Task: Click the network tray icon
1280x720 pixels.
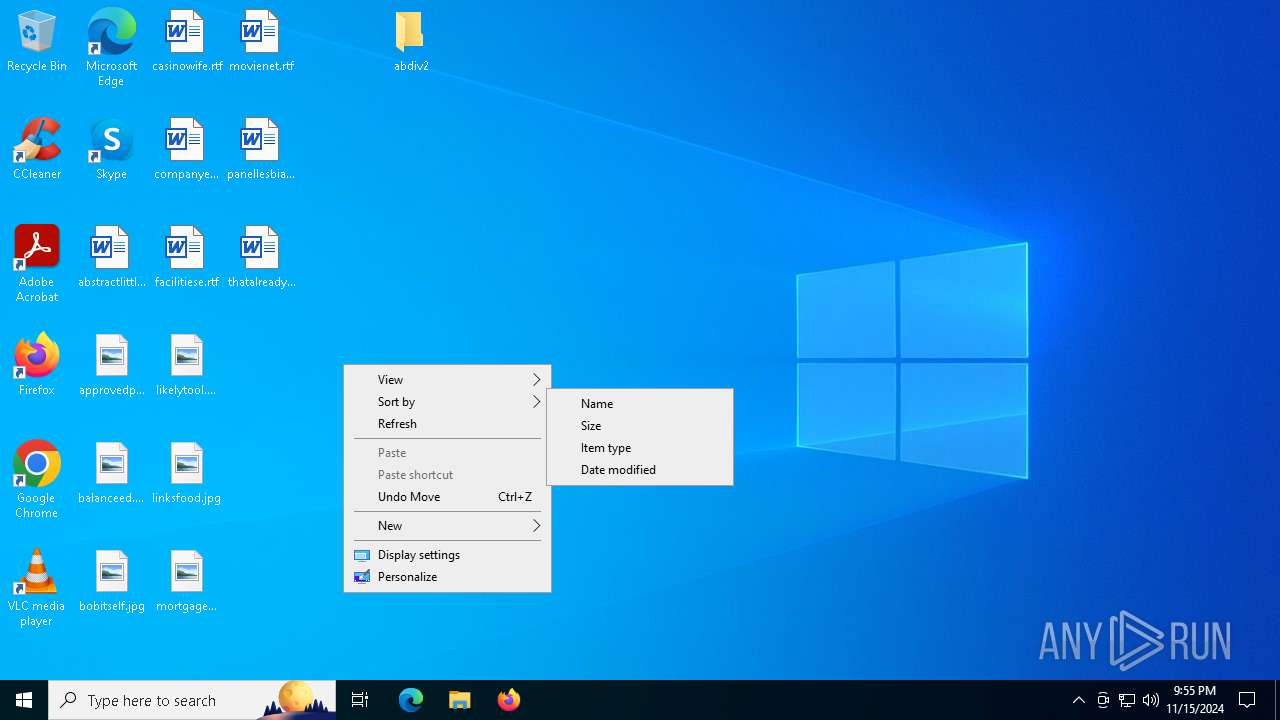Action: (x=1127, y=700)
